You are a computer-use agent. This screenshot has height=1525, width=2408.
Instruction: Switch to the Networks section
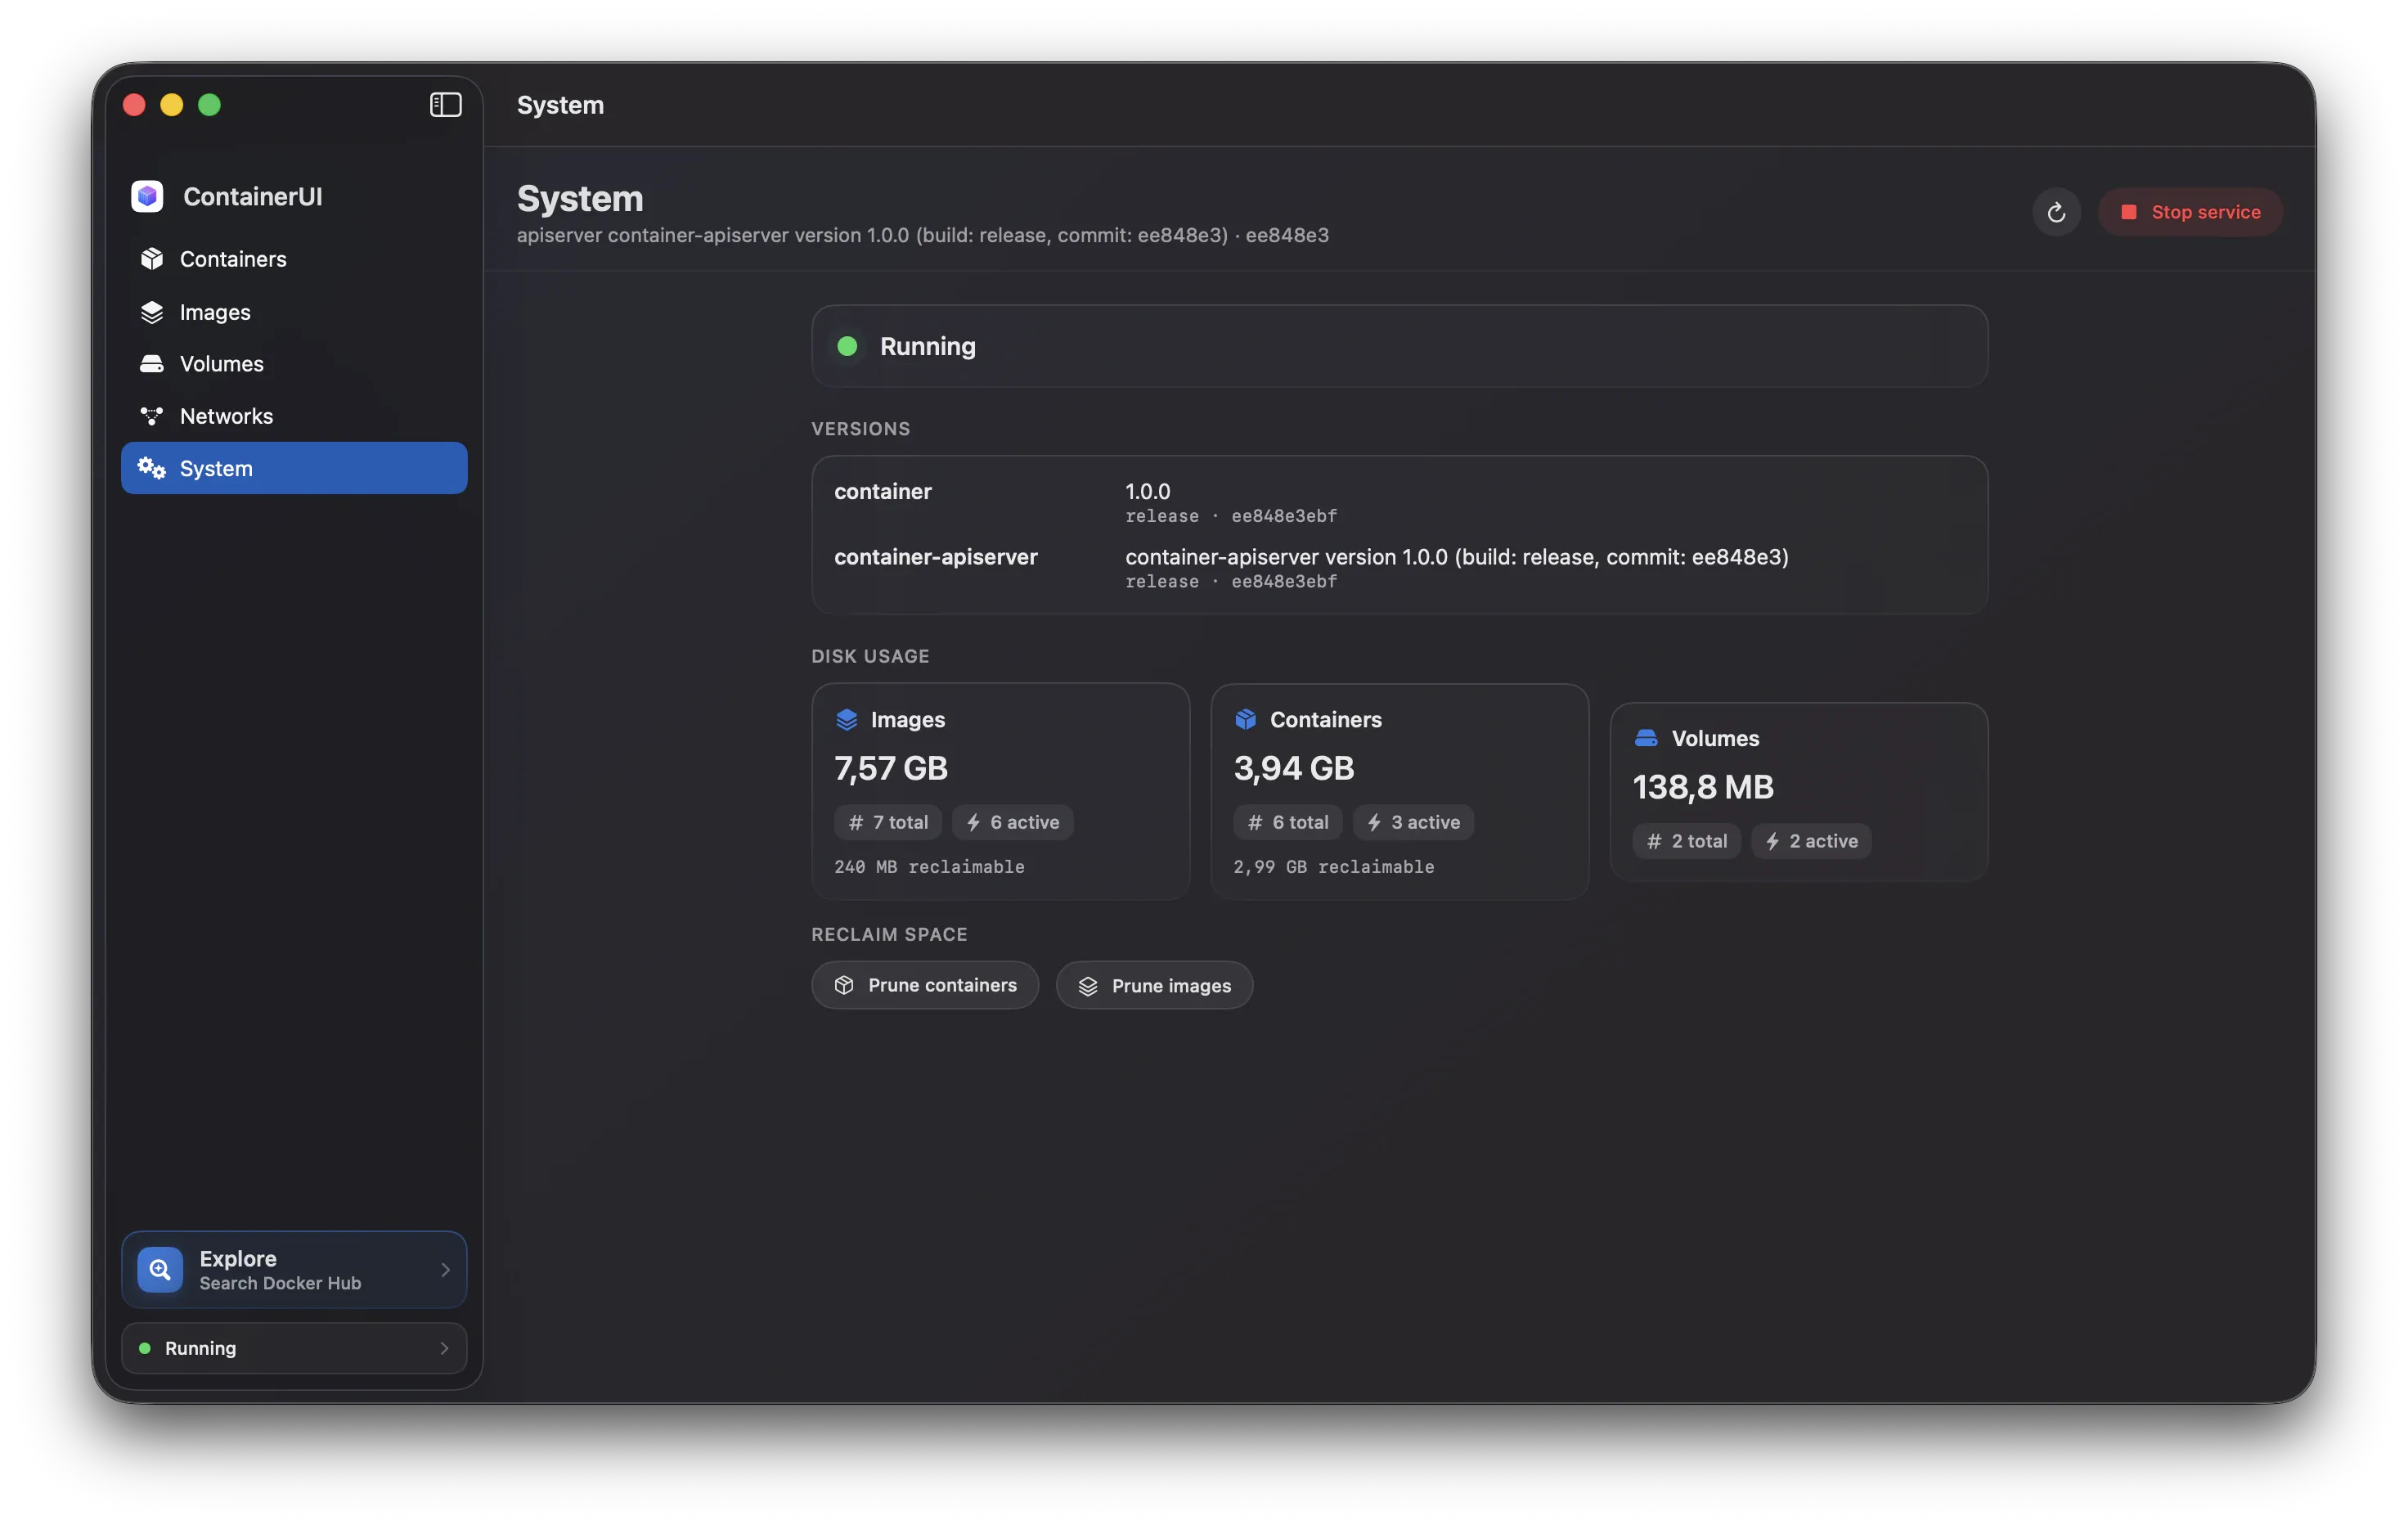tap(294, 416)
